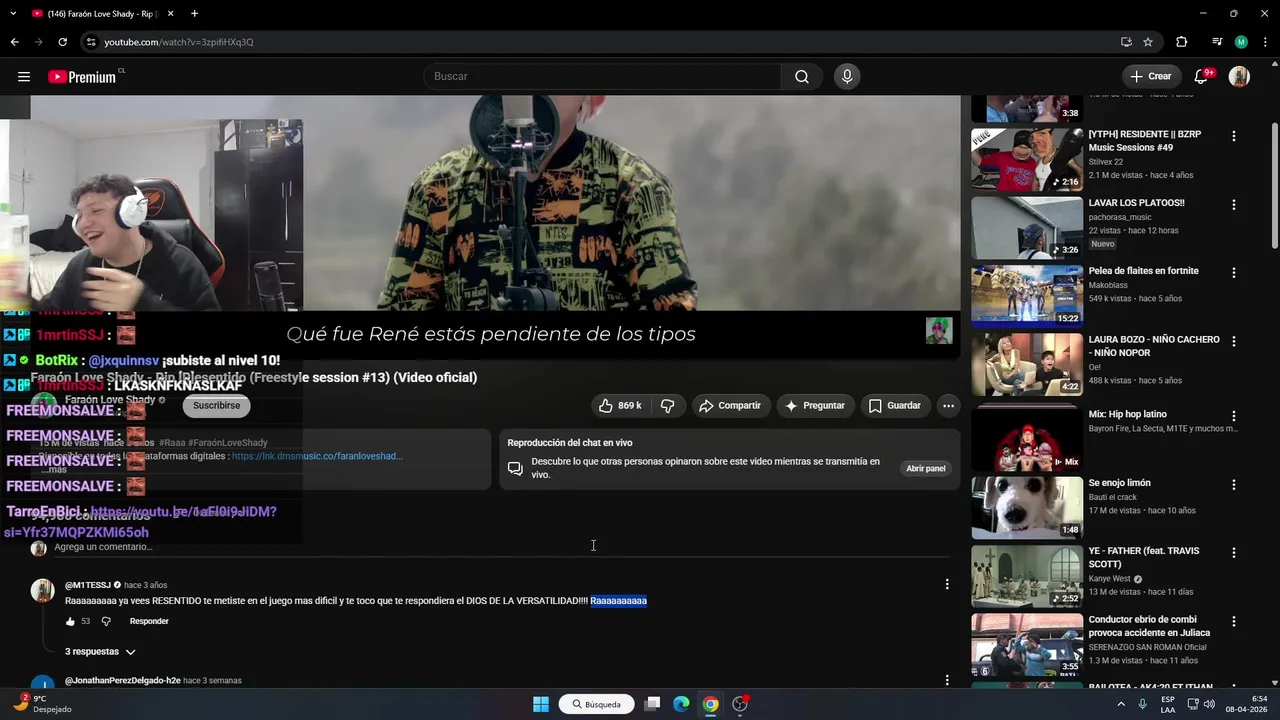Click Pelea de flaites en fortnite title
1280x720 pixels.
[1143, 271]
